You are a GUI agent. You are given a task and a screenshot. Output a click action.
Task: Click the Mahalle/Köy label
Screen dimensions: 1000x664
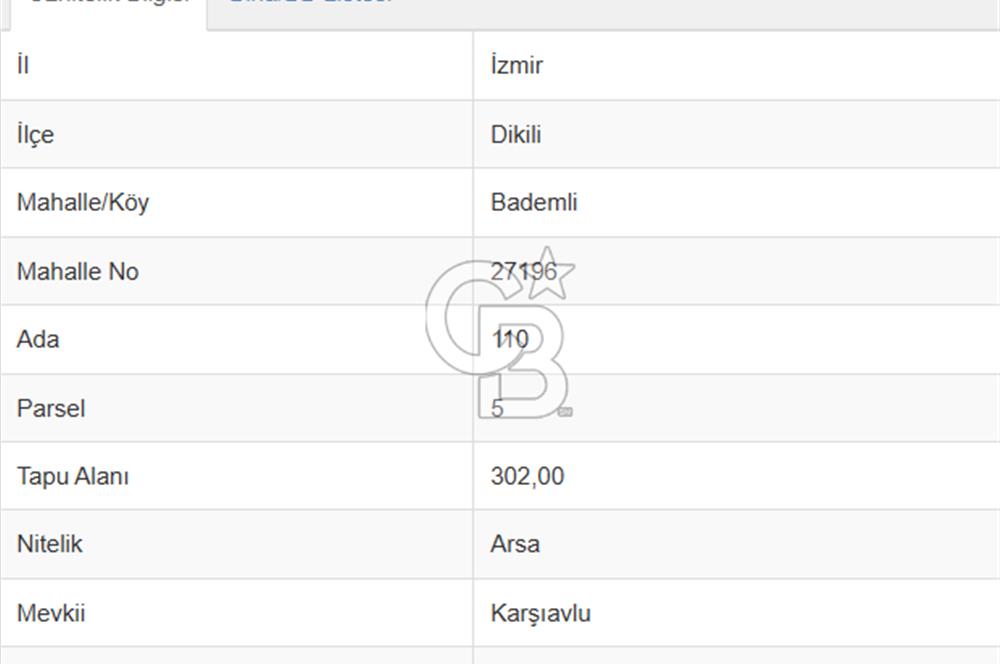click(x=83, y=203)
